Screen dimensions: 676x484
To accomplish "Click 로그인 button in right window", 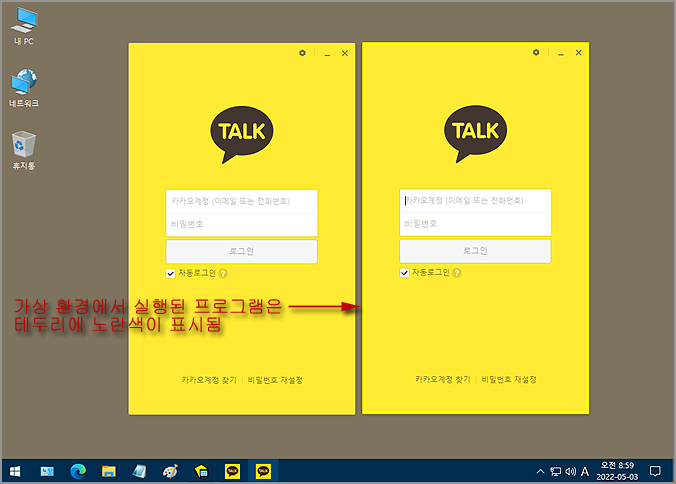I will (x=476, y=250).
